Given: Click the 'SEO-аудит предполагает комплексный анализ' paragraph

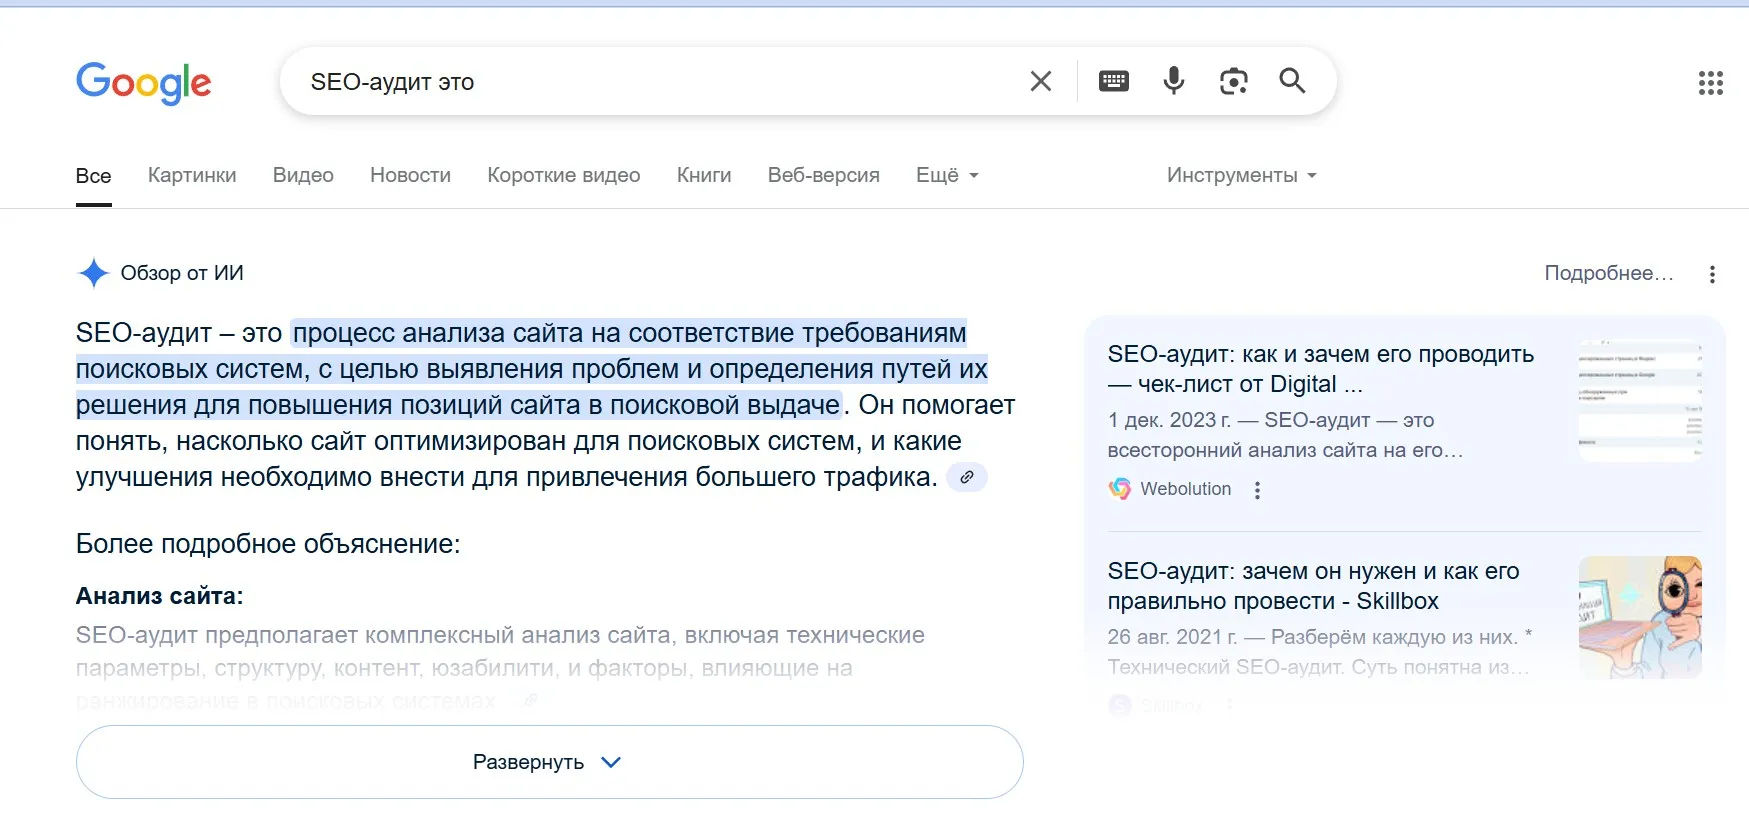Looking at the screenshot, I should coord(500,668).
